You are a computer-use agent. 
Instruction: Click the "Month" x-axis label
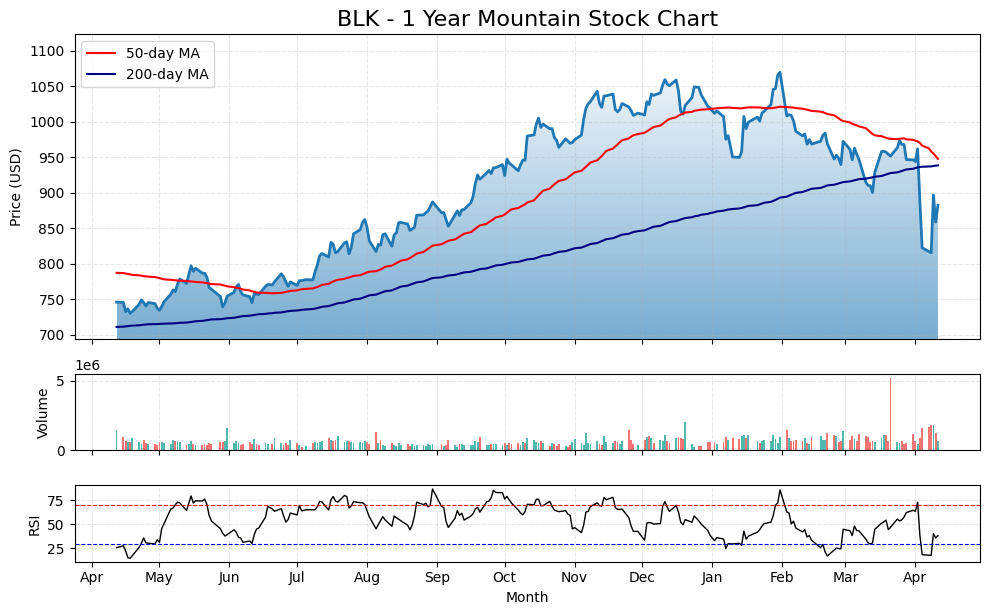[527, 597]
